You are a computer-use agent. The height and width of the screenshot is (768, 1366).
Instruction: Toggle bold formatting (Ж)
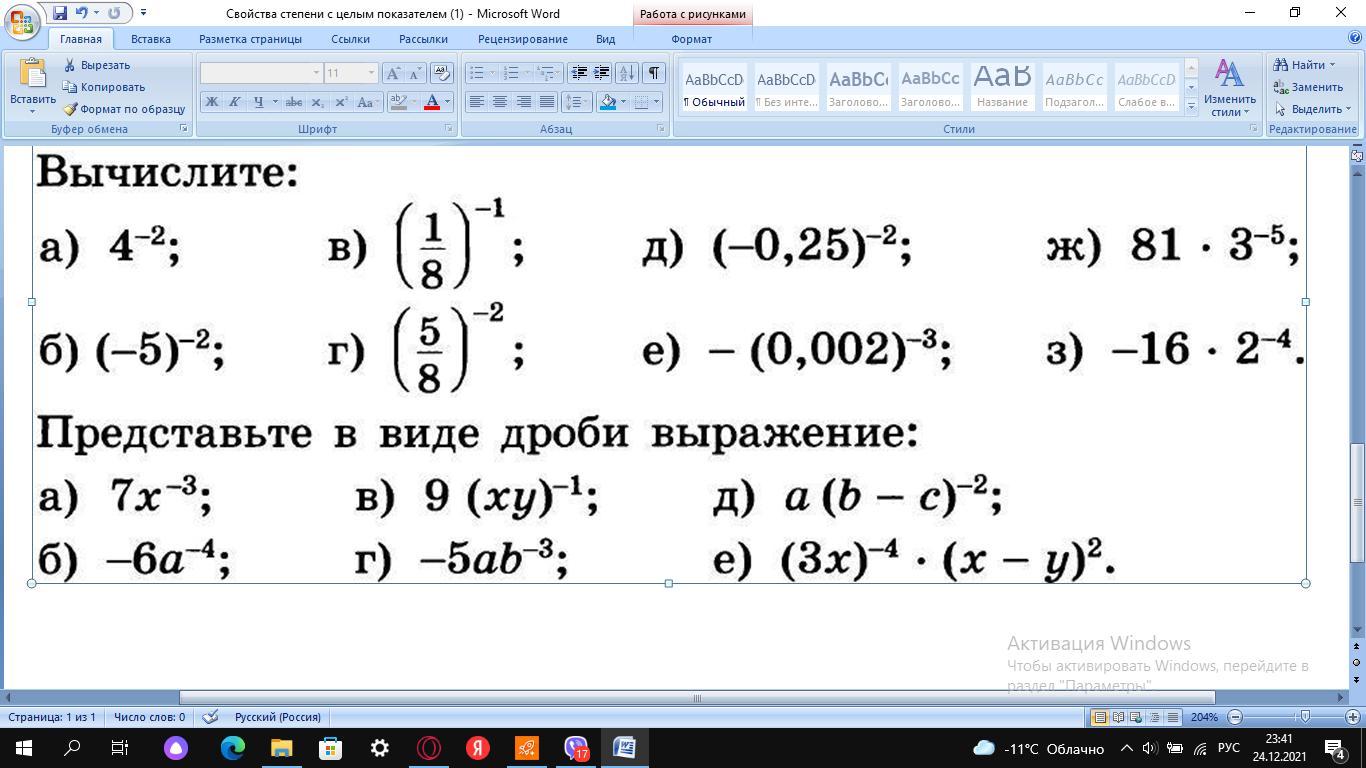(x=211, y=102)
